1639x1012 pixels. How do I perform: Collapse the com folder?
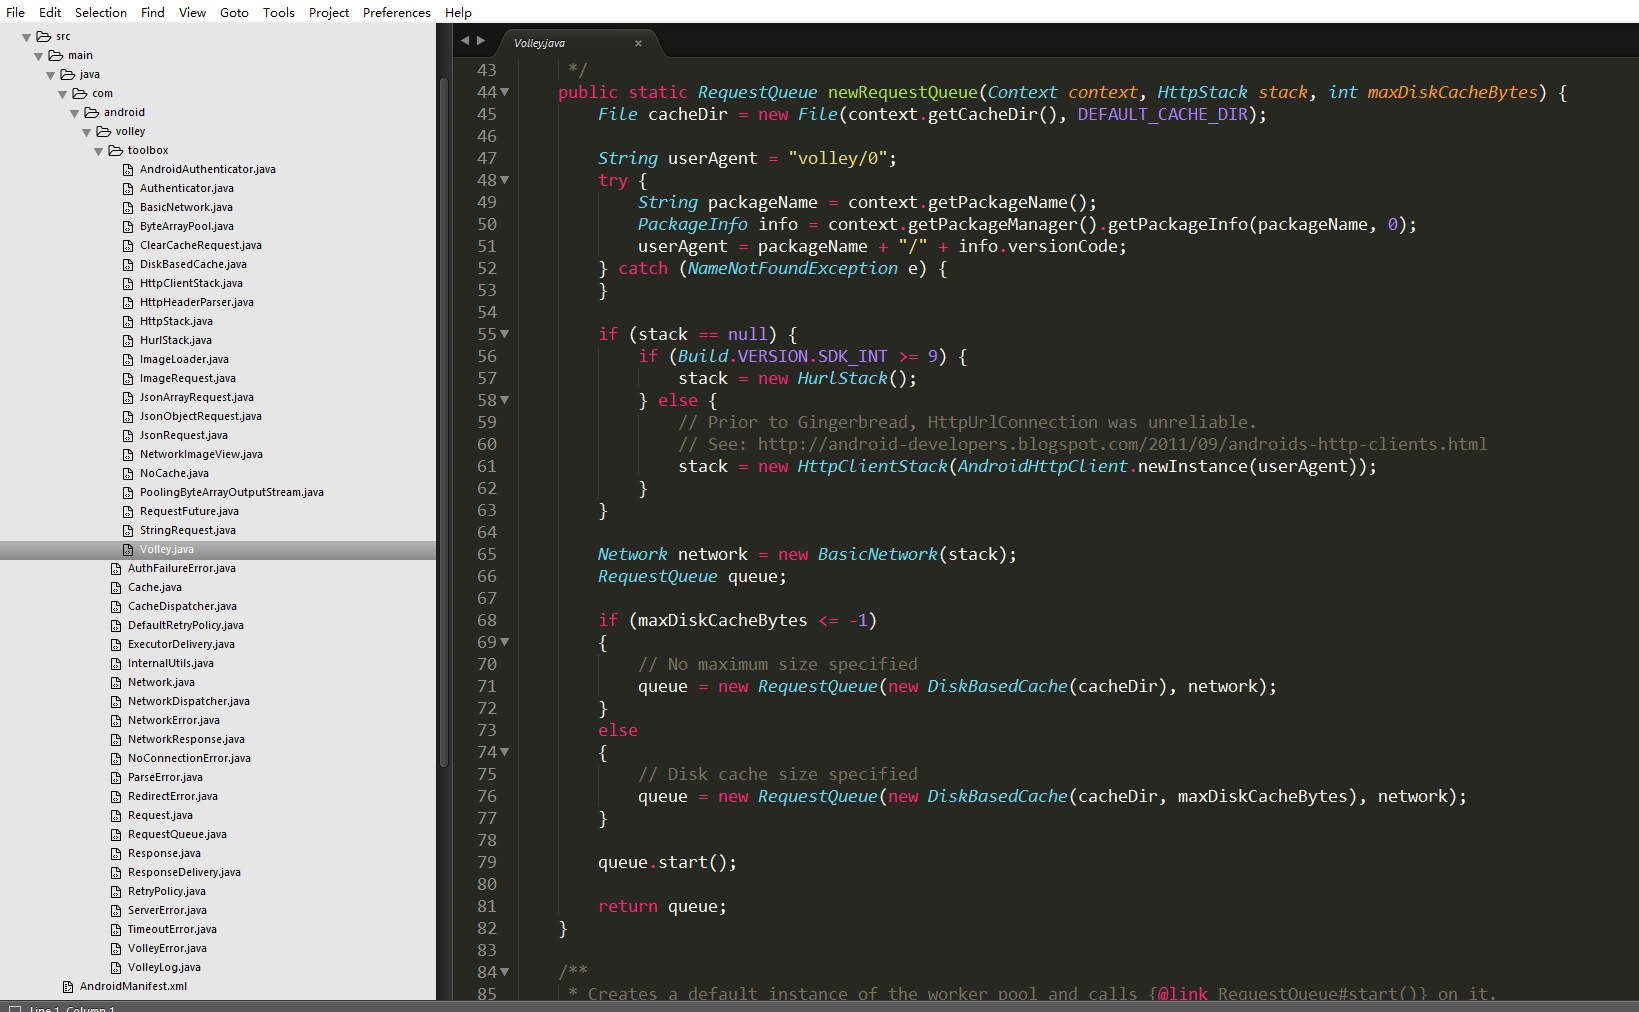click(63, 94)
